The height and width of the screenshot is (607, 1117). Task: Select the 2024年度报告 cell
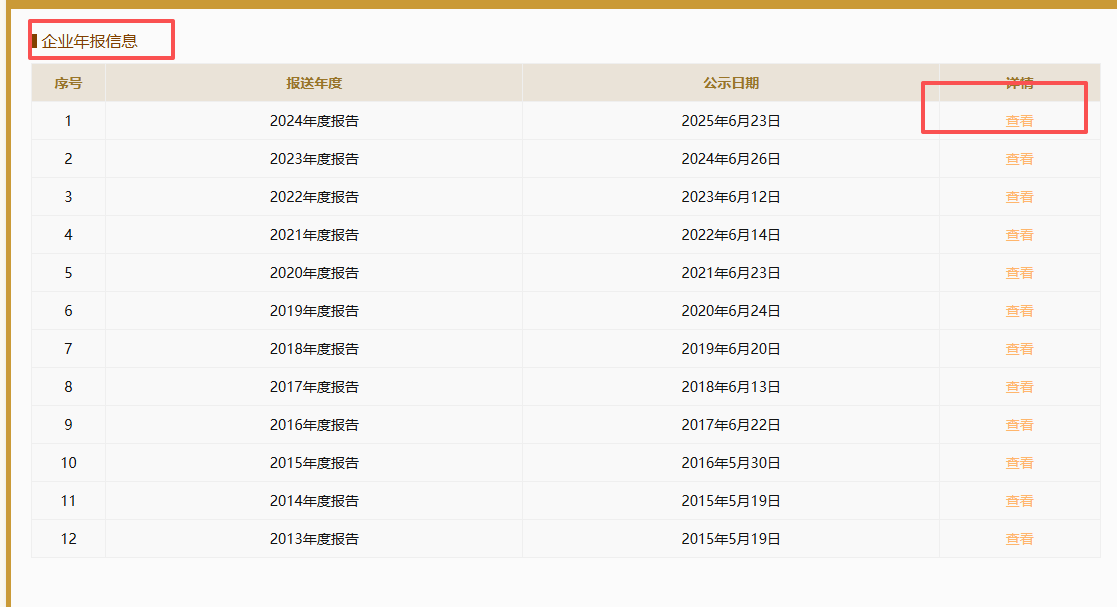point(314,121)
